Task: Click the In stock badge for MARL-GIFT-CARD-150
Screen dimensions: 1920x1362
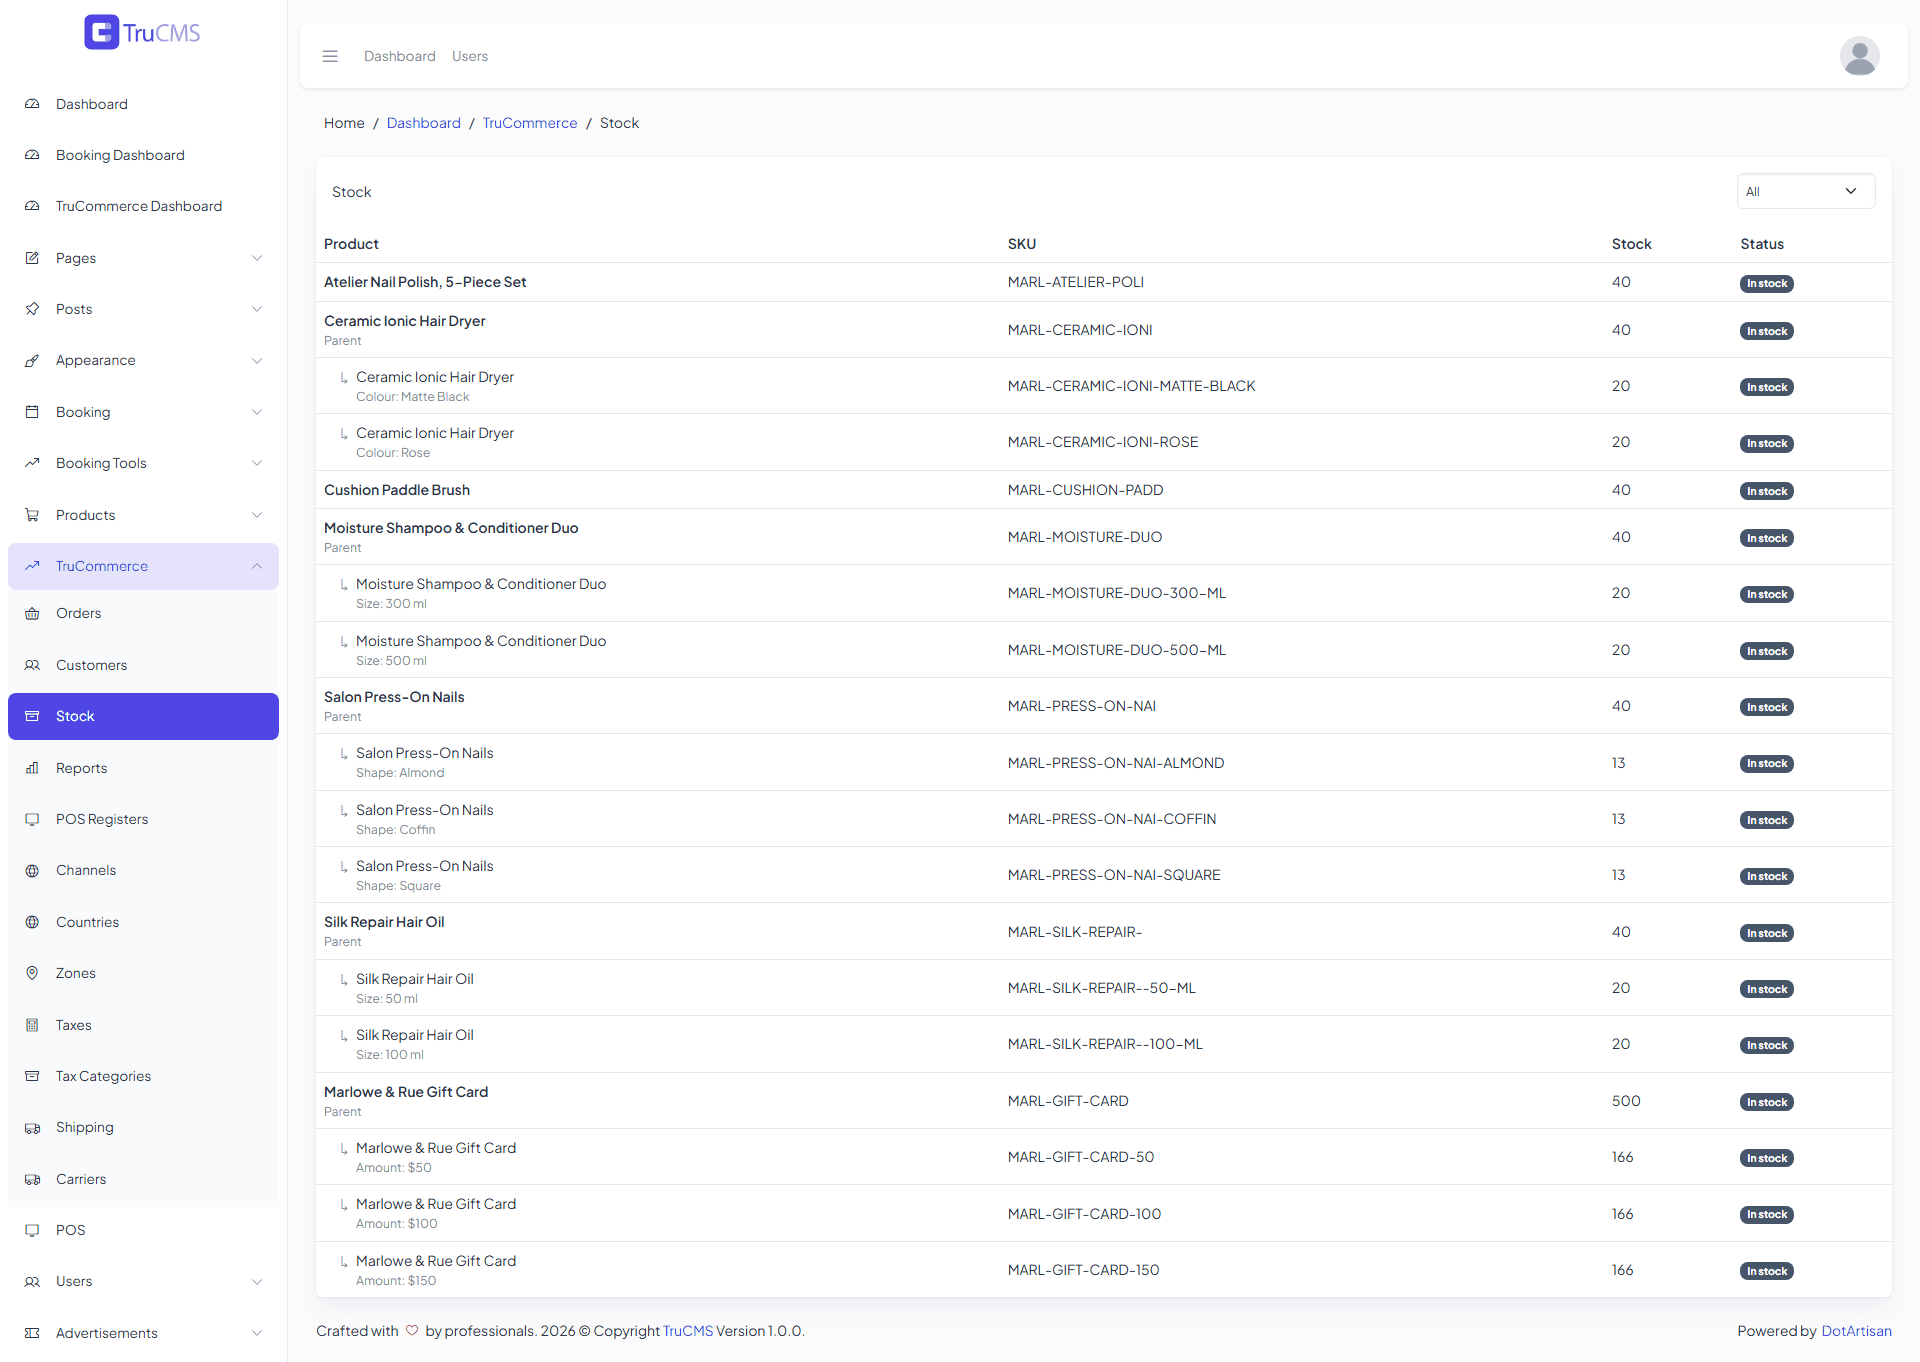Action: 1766,1271
